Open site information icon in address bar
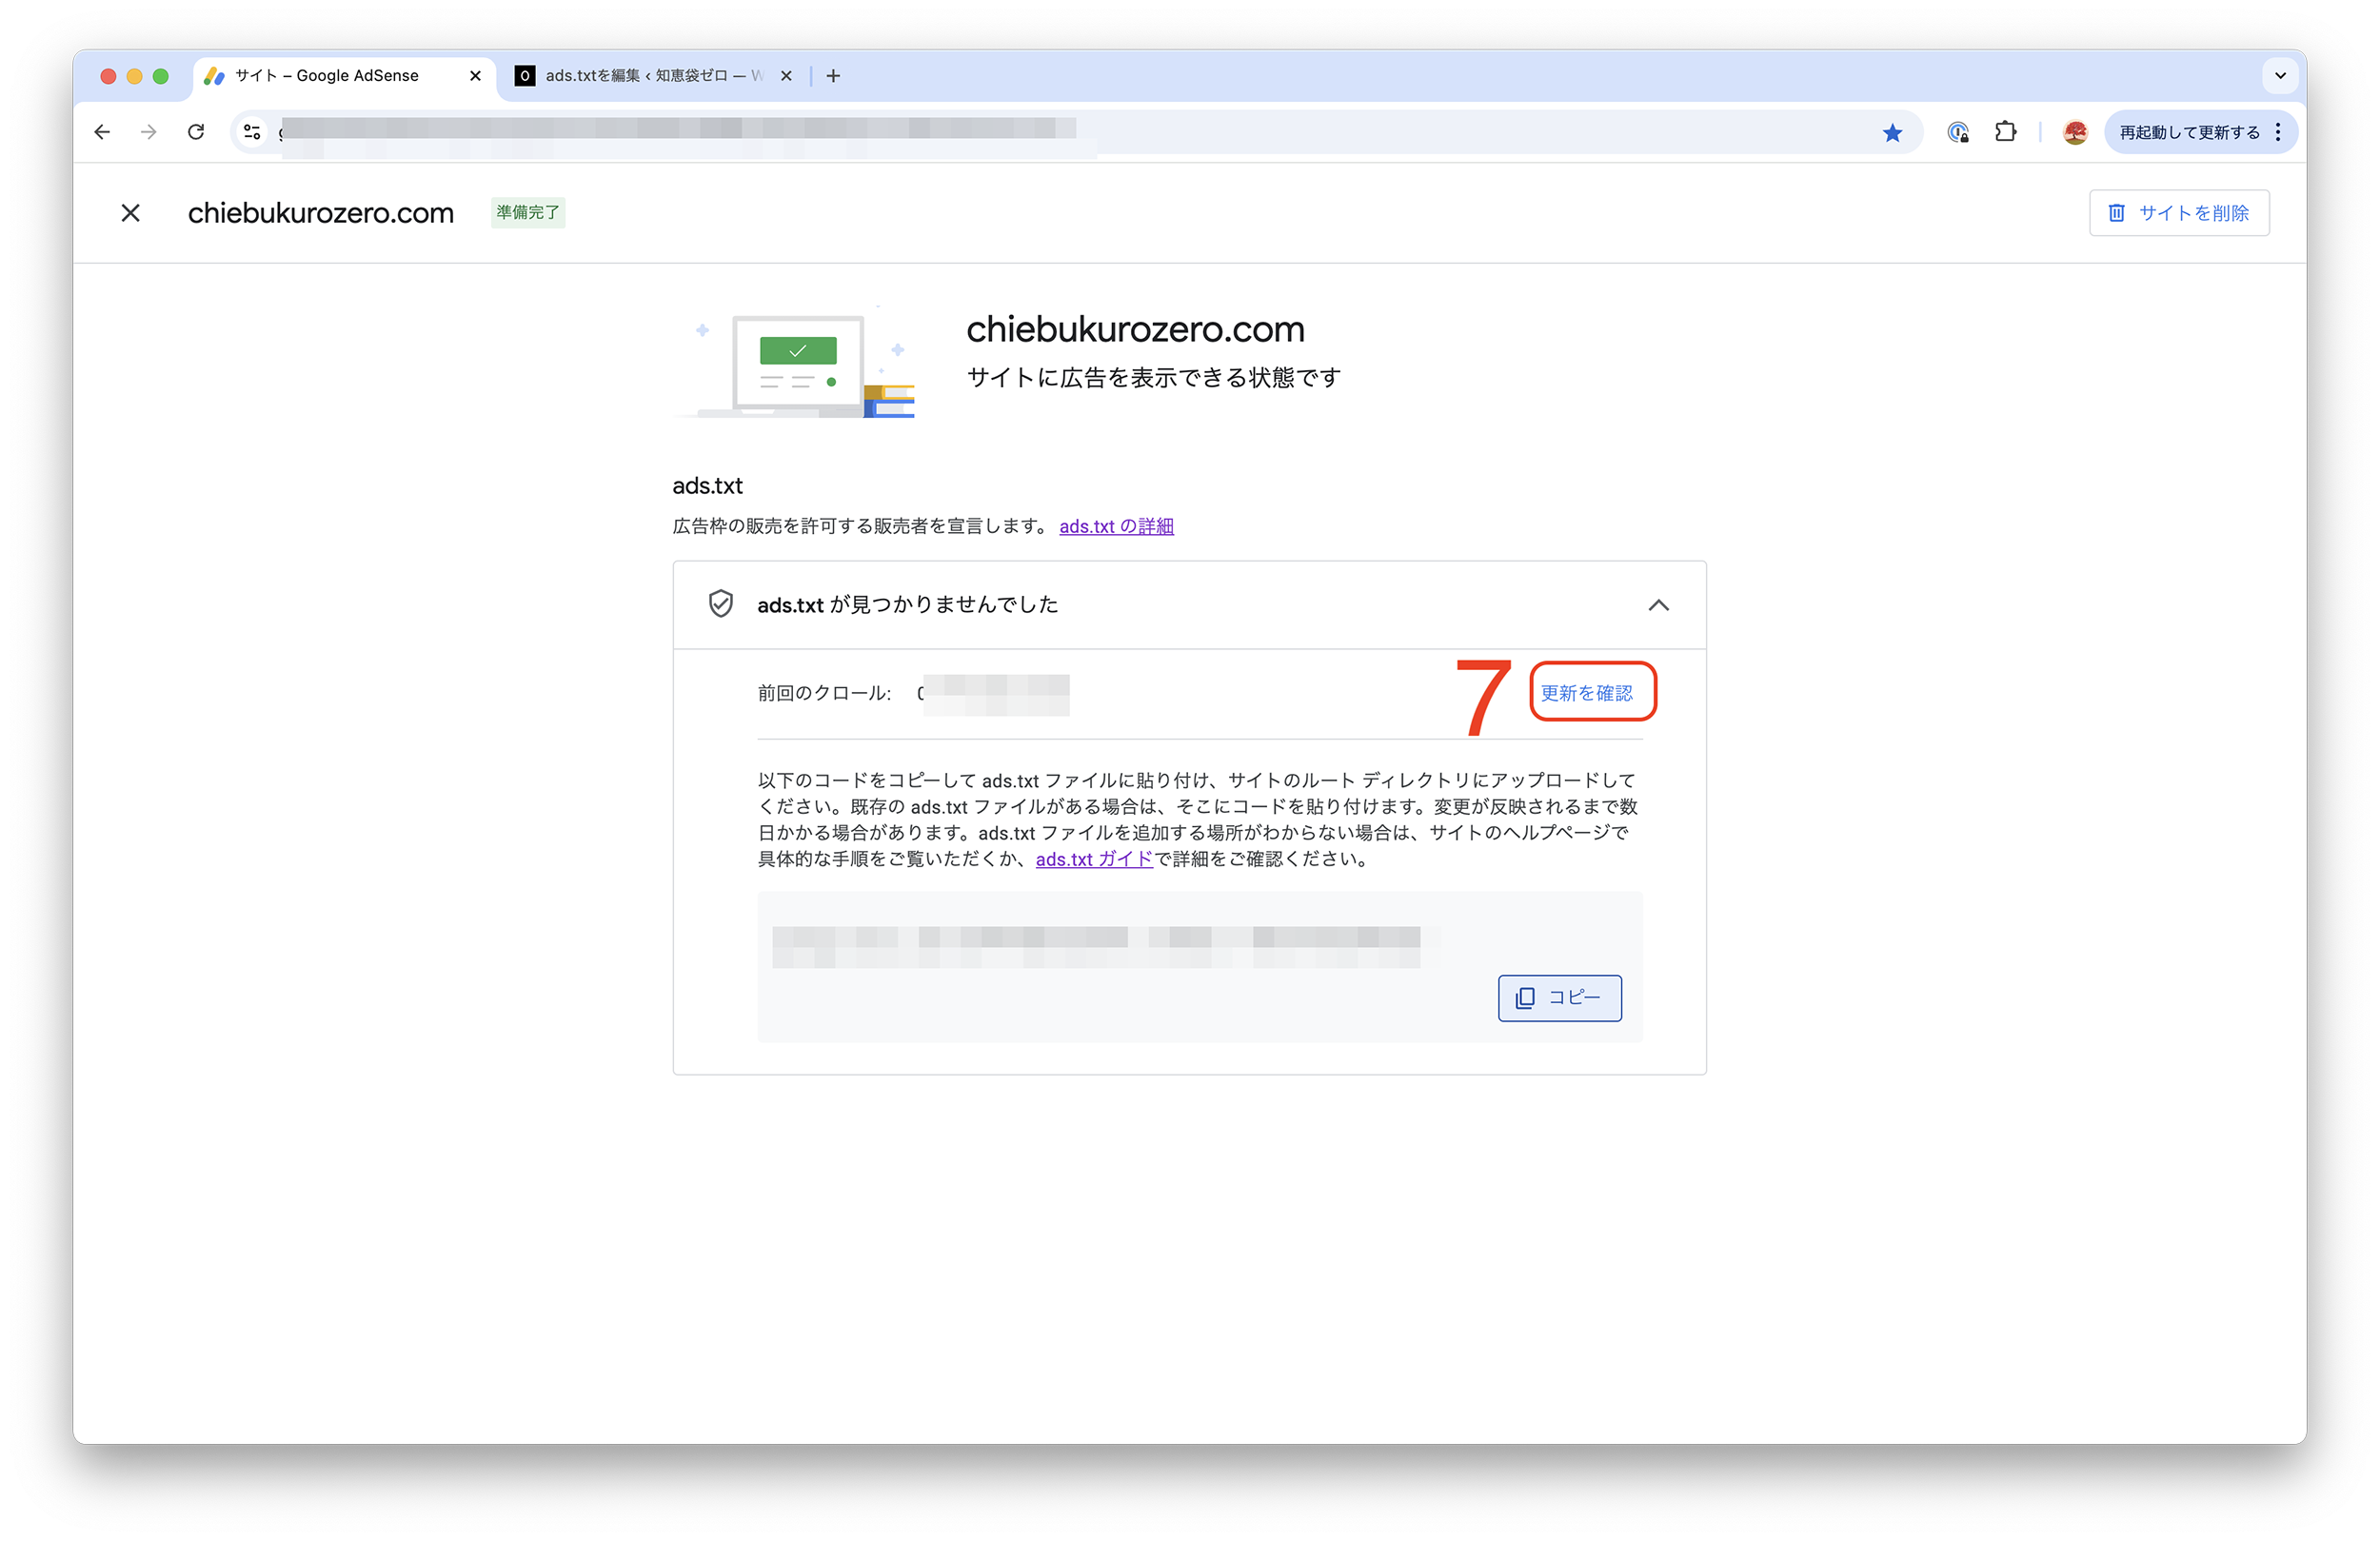 pyautogui.click(x=252, y=132)
